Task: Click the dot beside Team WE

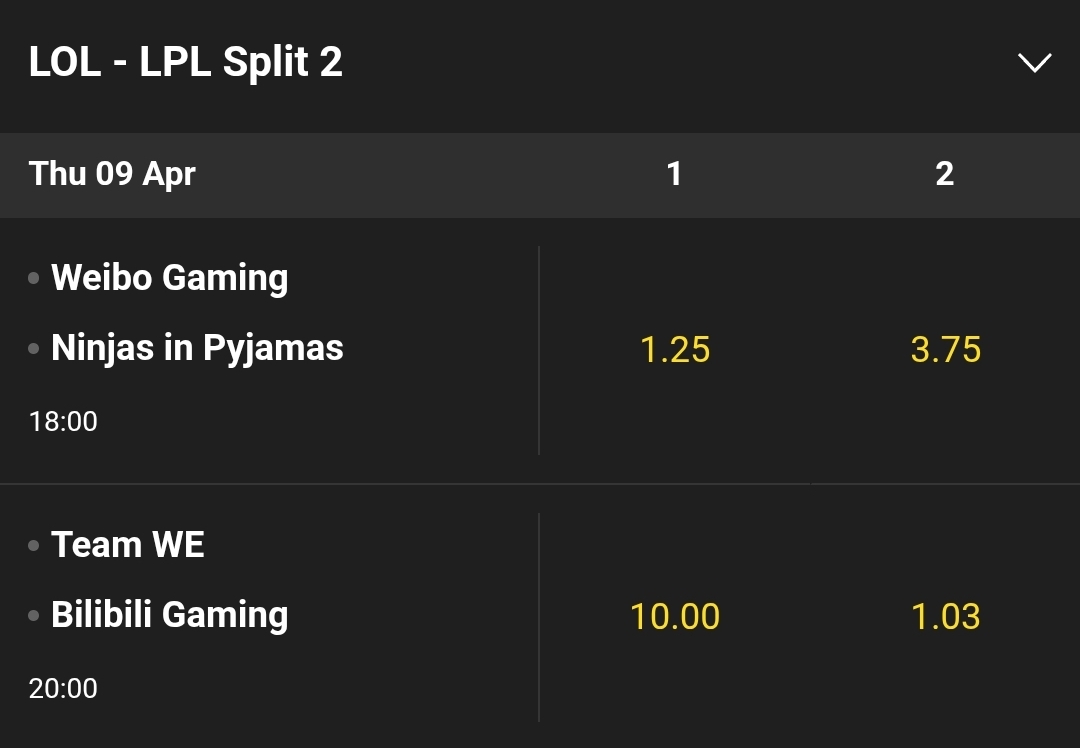Action: (x=34, y=546)
